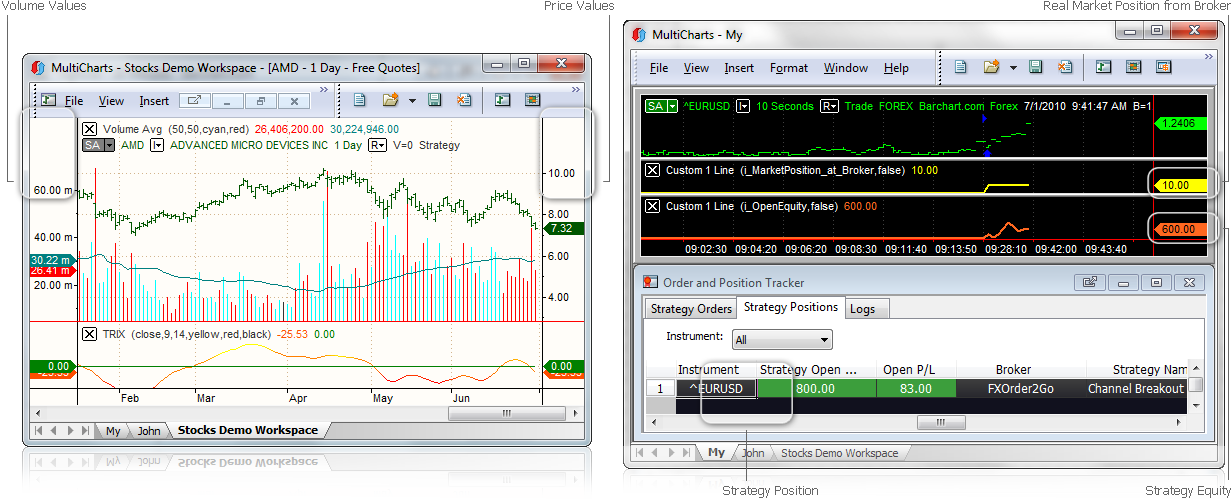The height and width of the screenshot is (499, 1232).
Task: Click the last green scanner icon in Stocks Demo toolbar
Action: point(532,100)
